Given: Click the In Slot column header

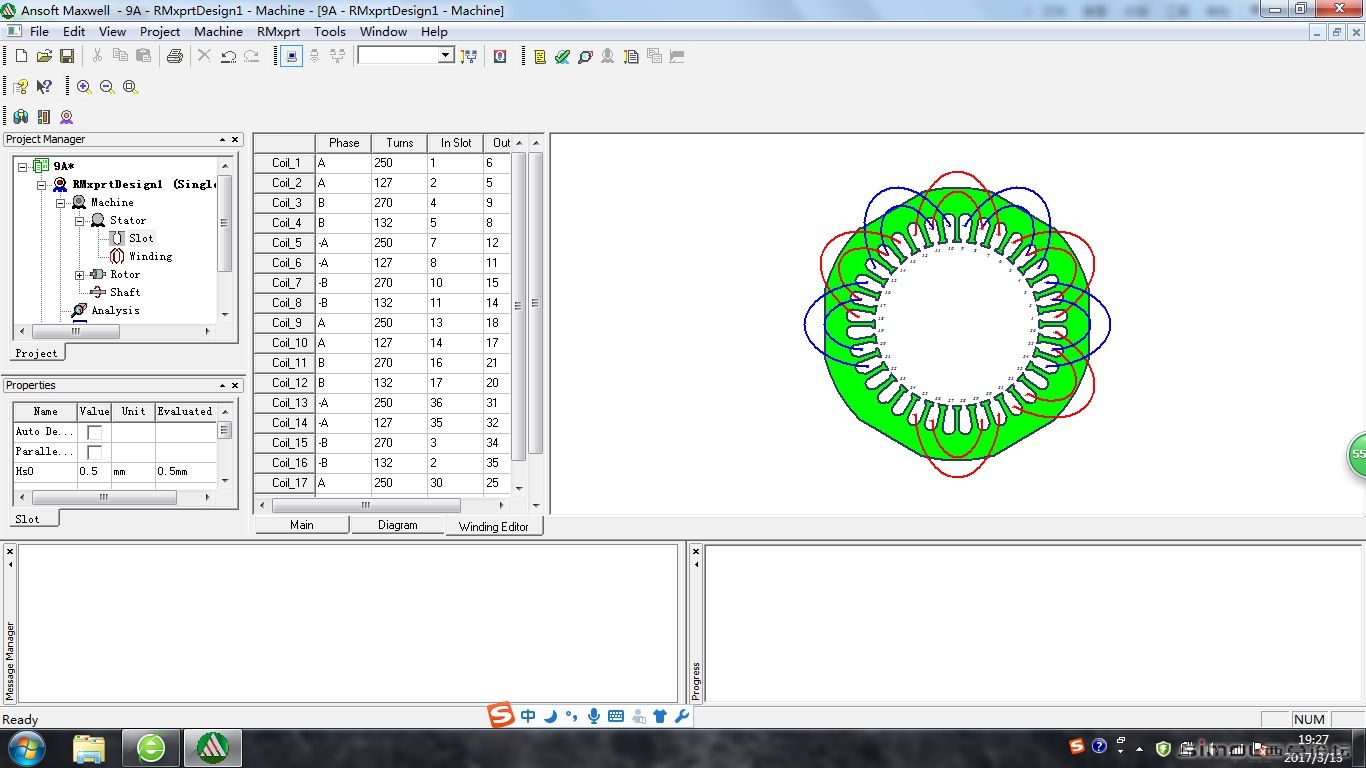Looking at the screenshot, I should click(455, 143).
